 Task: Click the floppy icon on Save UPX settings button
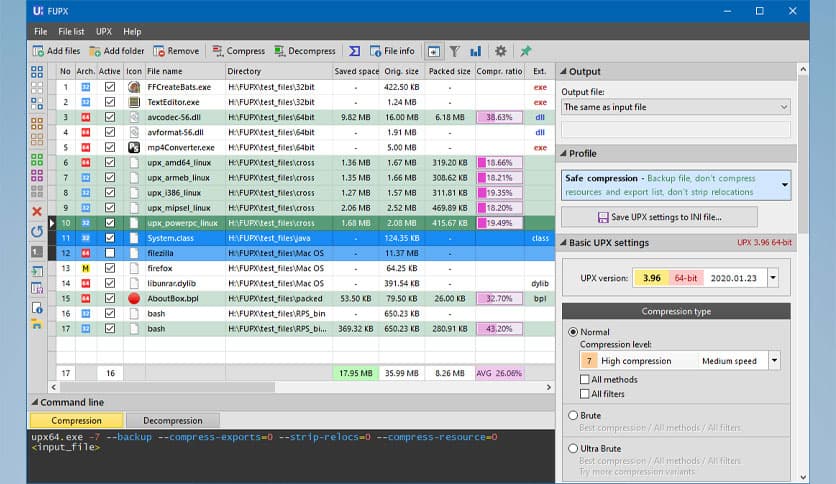603,217
